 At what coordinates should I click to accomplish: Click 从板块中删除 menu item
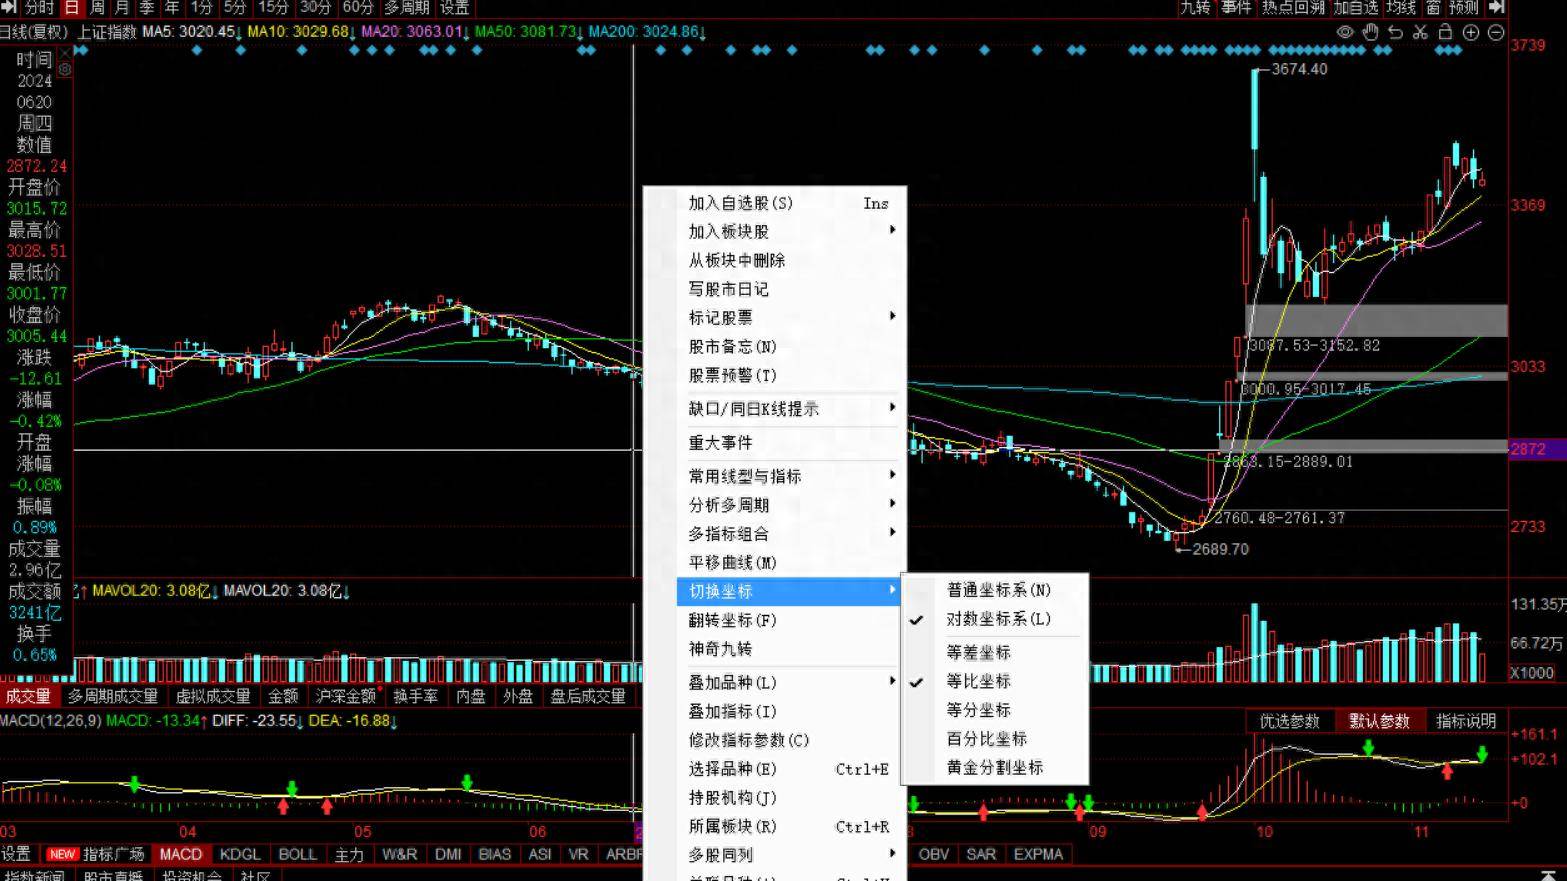pyautogui.click(x=788, y=260)
